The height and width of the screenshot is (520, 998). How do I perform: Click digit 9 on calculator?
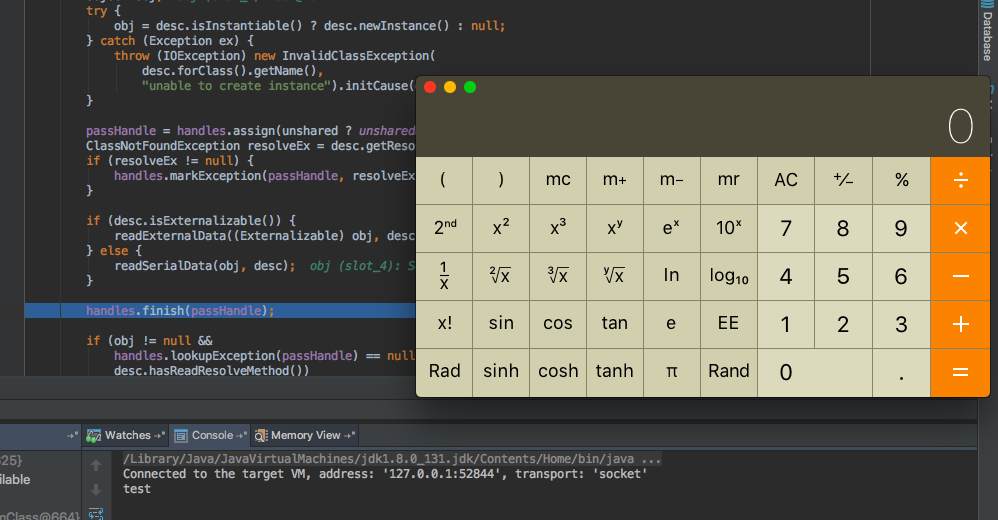pos(901,228)
